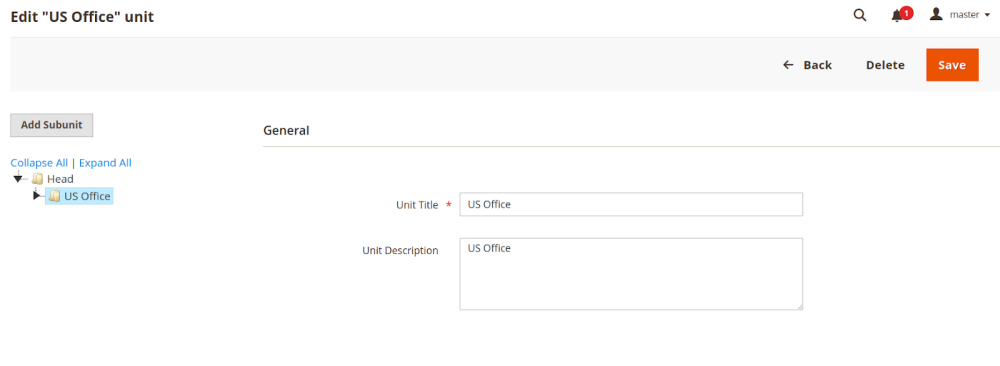This screenshot has height=366, width=1000.
Task: Click the Unit Title label
Action: (x=417, y=205)
